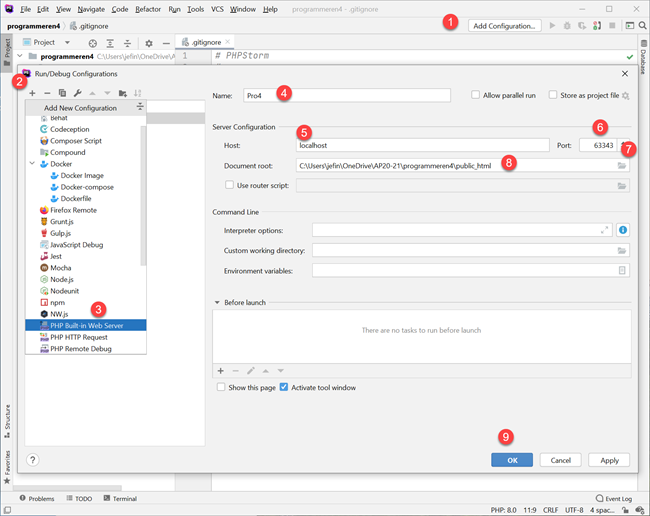Move configuration down arrow in dialog toolbar
650x516 pixels.
click(107, 93)
